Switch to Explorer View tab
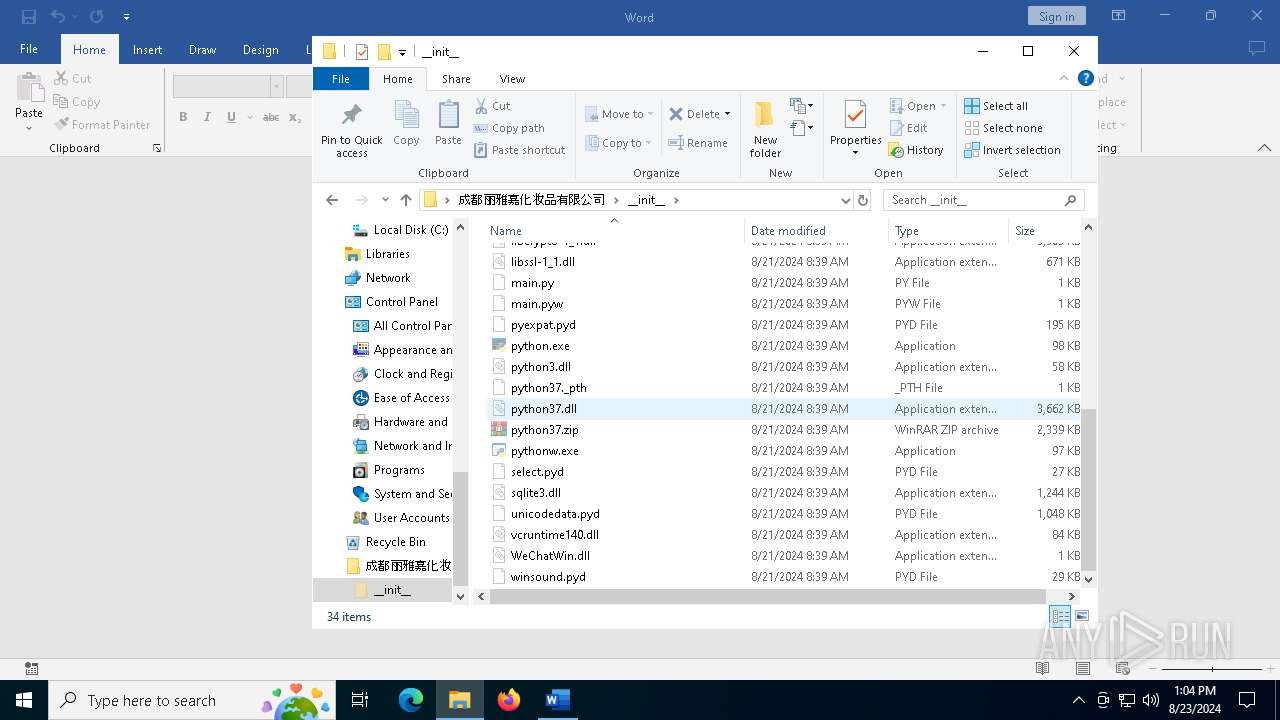This screenshot has height=720, width=1280. coord(512,79)
